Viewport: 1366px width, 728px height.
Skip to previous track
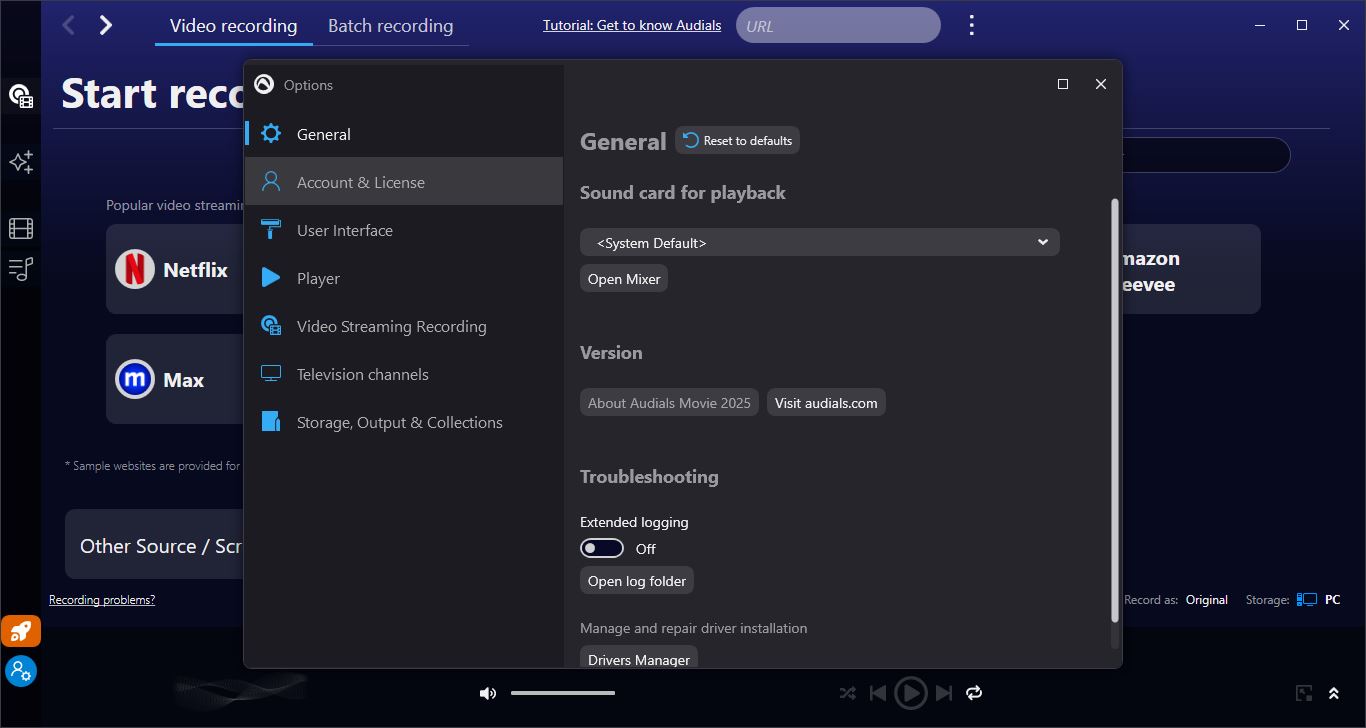[878, 693]
